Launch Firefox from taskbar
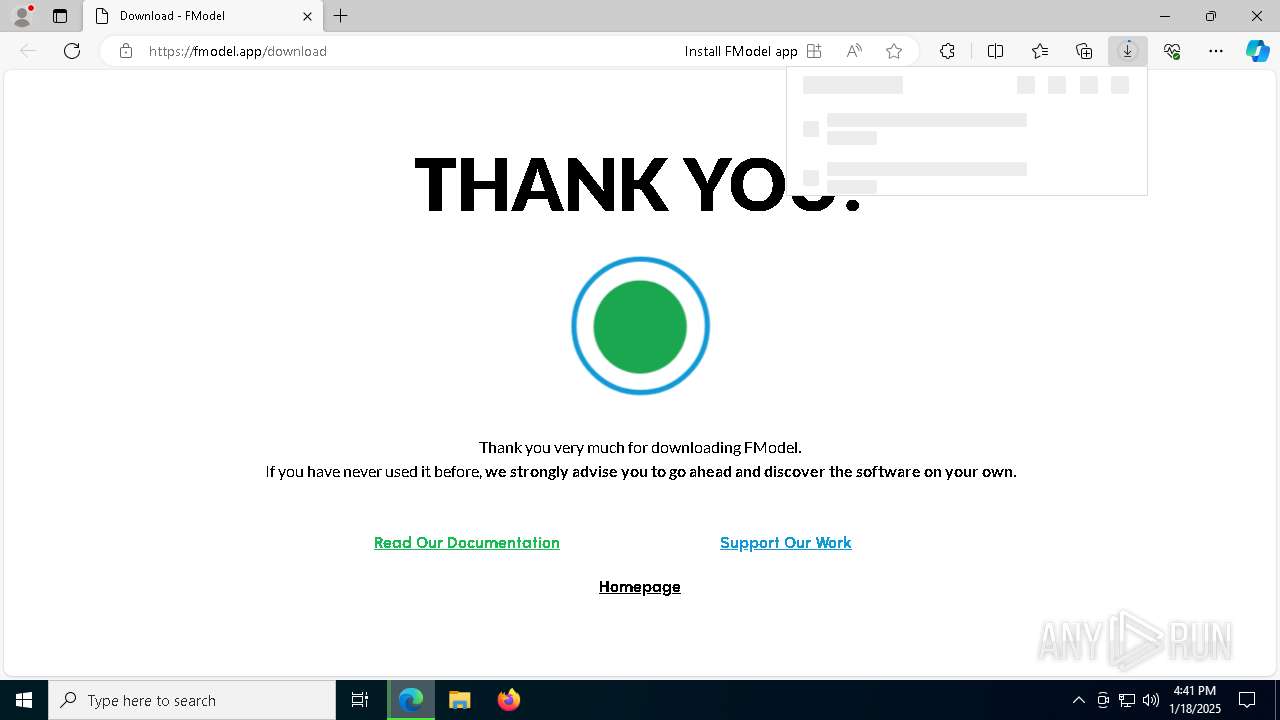Image resolution: width=1280 pixels, height=720 pixels. tap(508, 700)
